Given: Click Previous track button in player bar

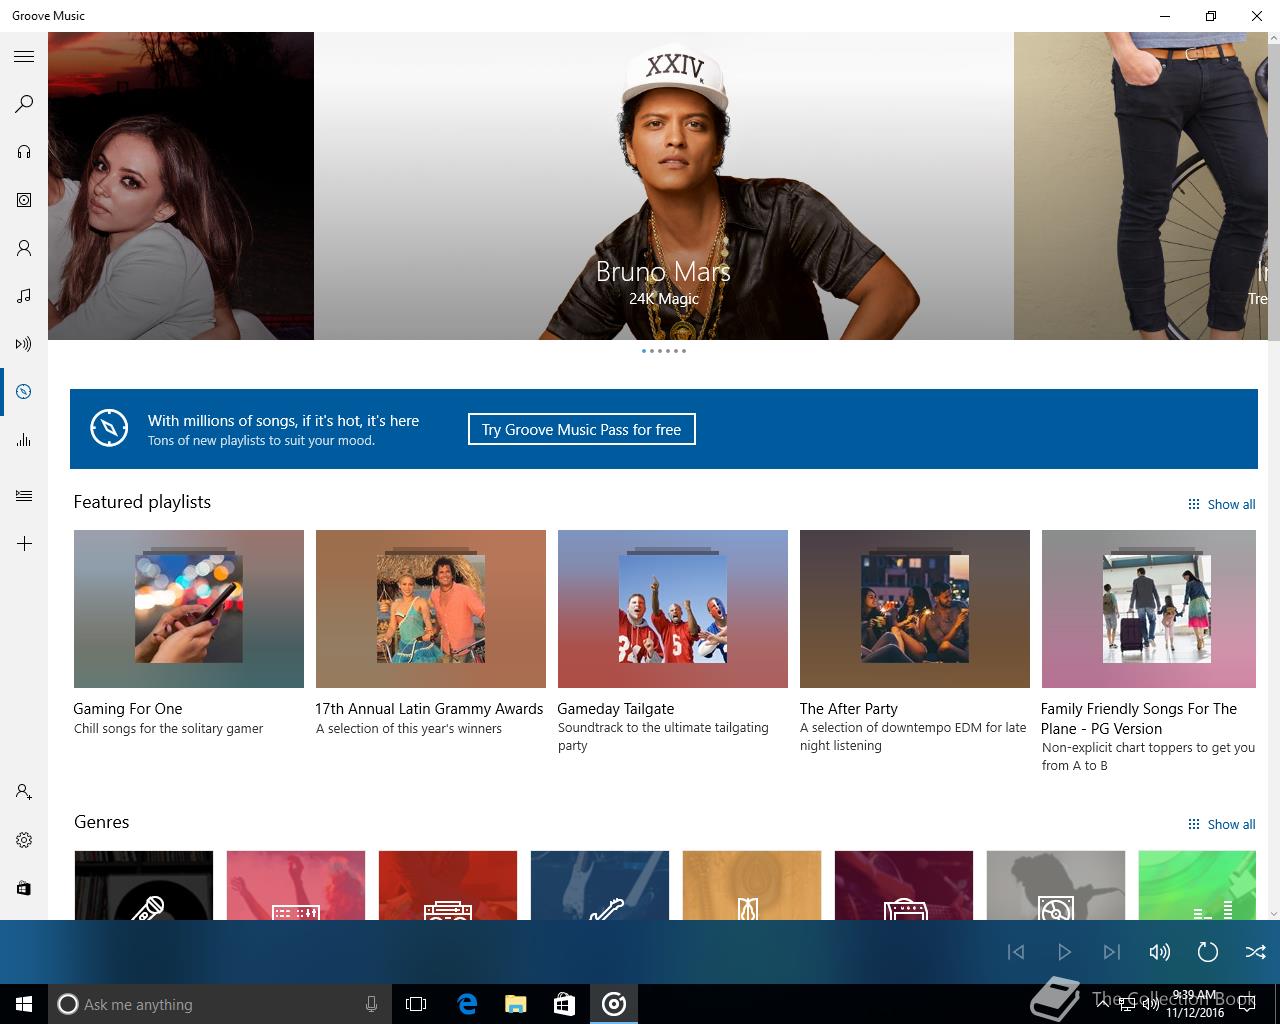Looking at the screenshot, I should pyautogui.click(x=1016, y=952).
